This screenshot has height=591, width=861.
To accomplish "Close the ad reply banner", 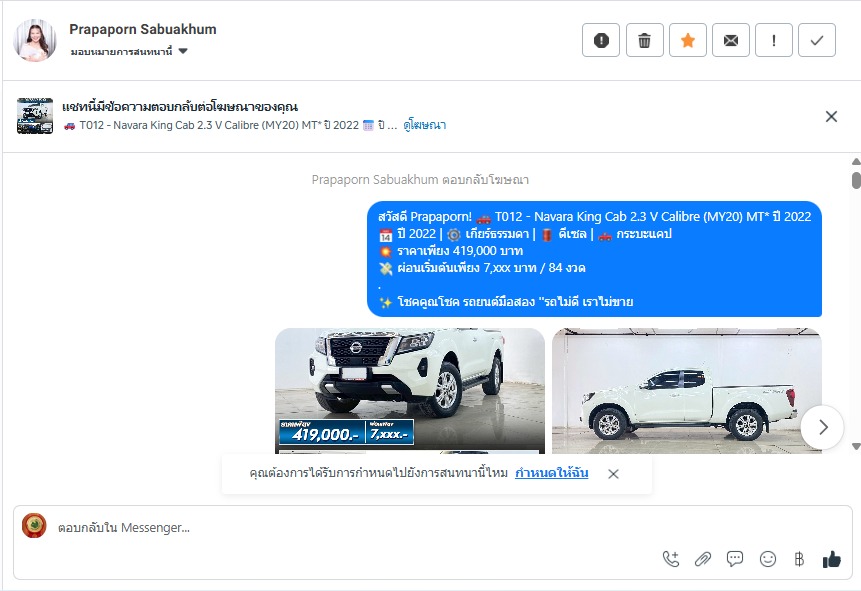I will click(831, 116).
